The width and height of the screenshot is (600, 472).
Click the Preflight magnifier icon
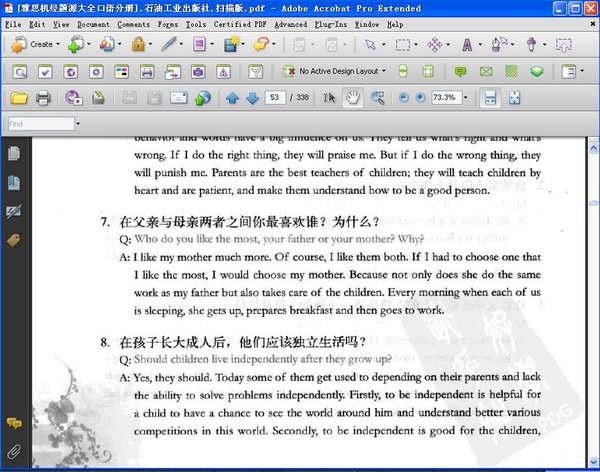click(20, 72)
